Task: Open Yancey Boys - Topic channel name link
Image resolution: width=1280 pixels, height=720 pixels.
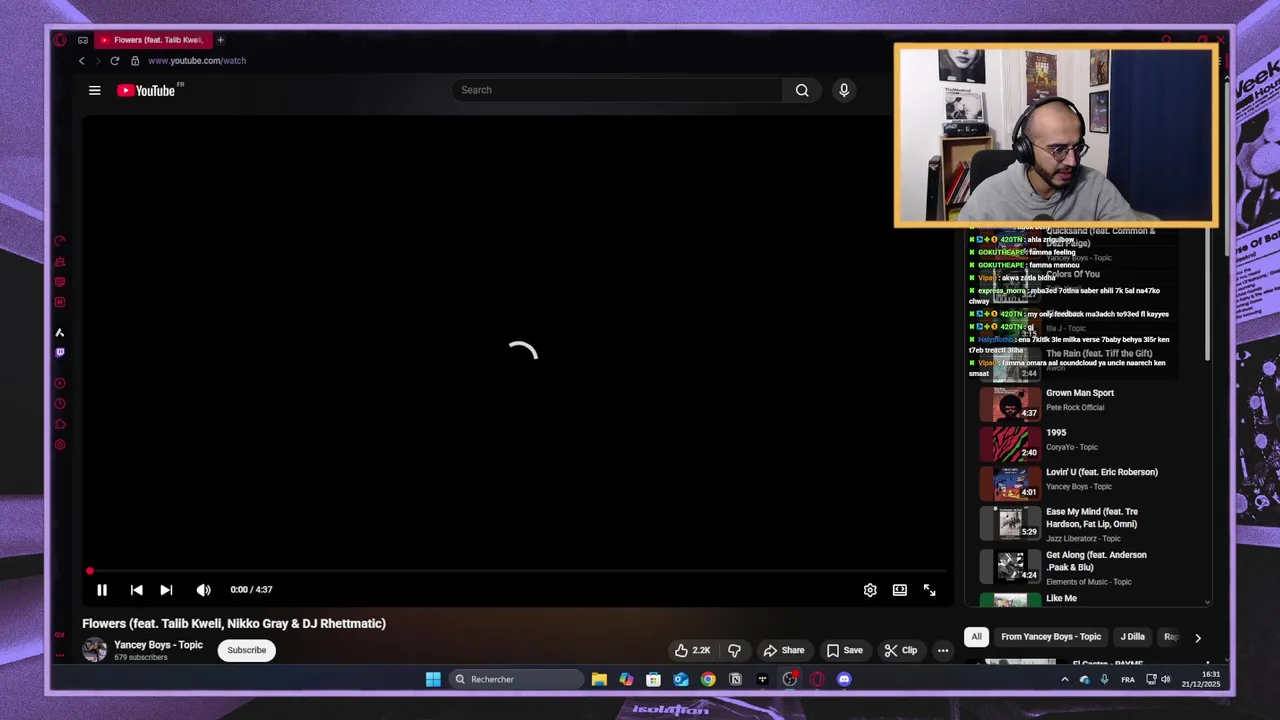Action: pos(158,645)
